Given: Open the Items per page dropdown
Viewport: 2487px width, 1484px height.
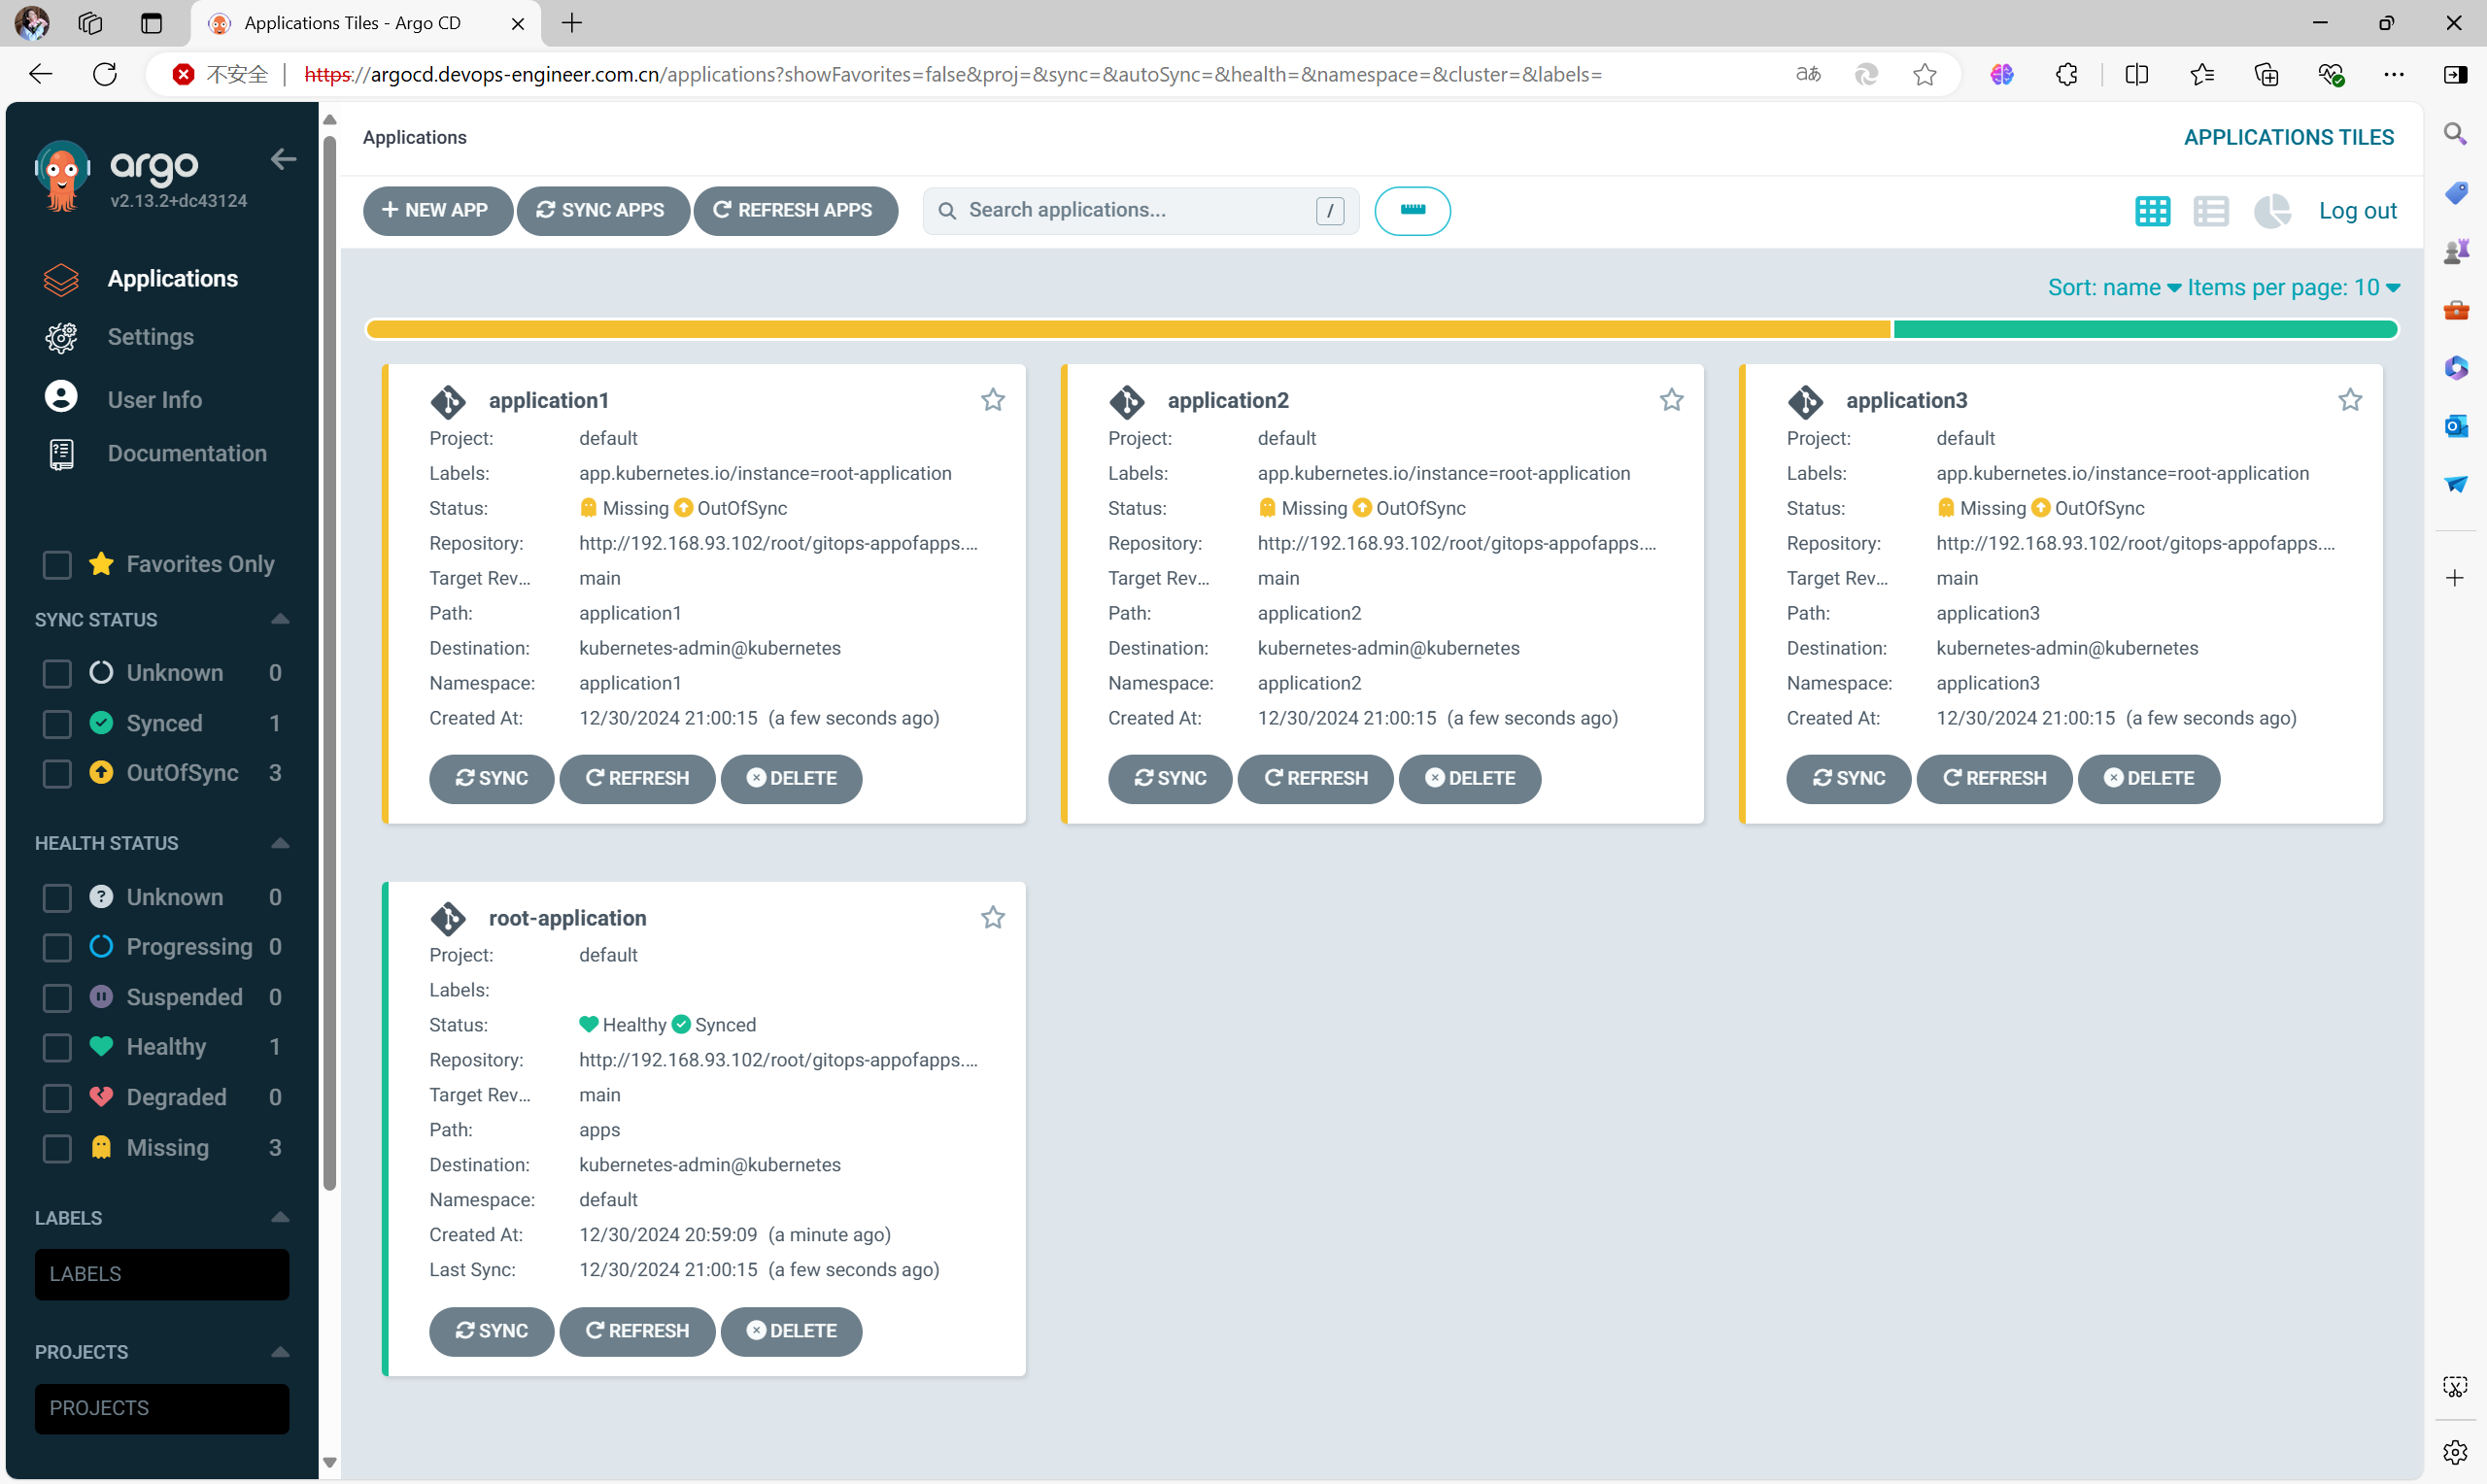Looking at the screenshot, I should (x=2292, y=288).
